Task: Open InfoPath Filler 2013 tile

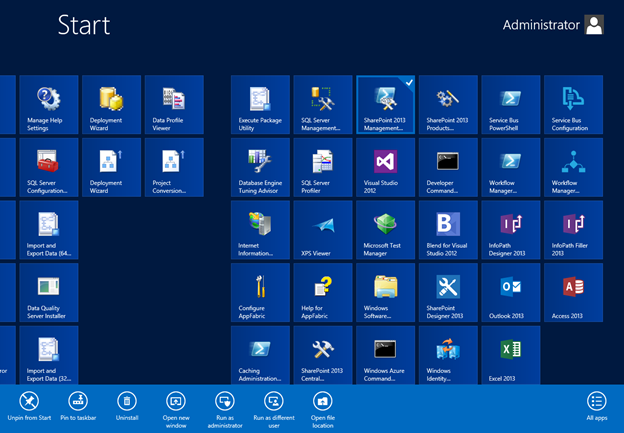Action: pos(573,230)
